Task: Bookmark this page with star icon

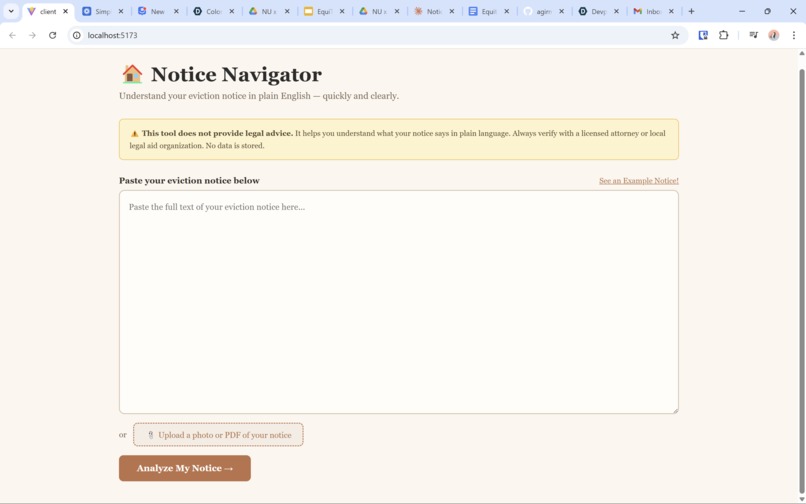Action: tap(675, 35)
